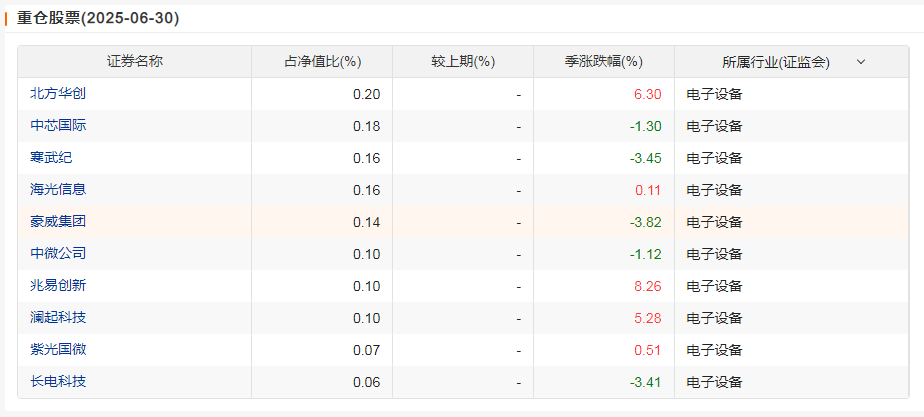The image size is (924, 417).
Task: Open the 所属行业(证监会) dropdown arrow
Action: point(861,62)
